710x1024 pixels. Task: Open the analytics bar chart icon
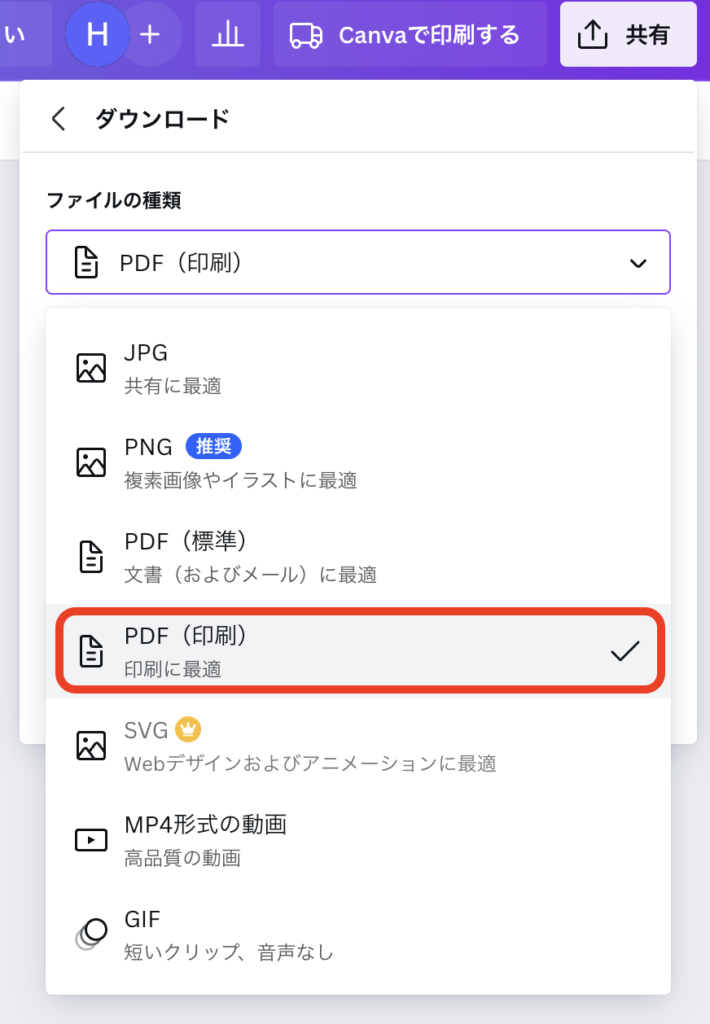click(x=228, y=35)
